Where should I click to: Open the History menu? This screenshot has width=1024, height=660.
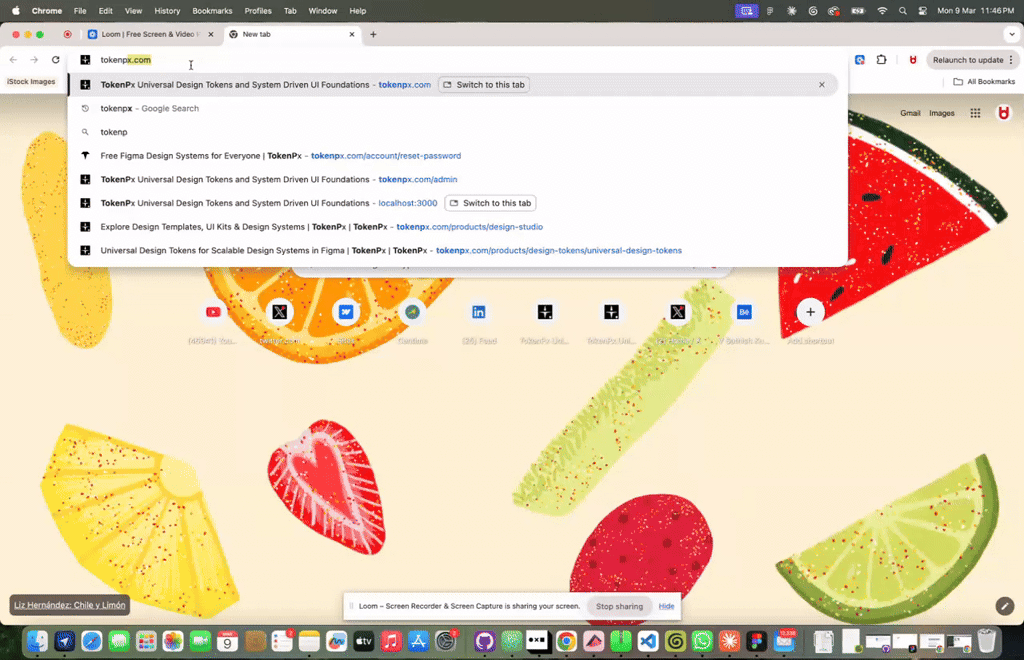tap(167, 10)
